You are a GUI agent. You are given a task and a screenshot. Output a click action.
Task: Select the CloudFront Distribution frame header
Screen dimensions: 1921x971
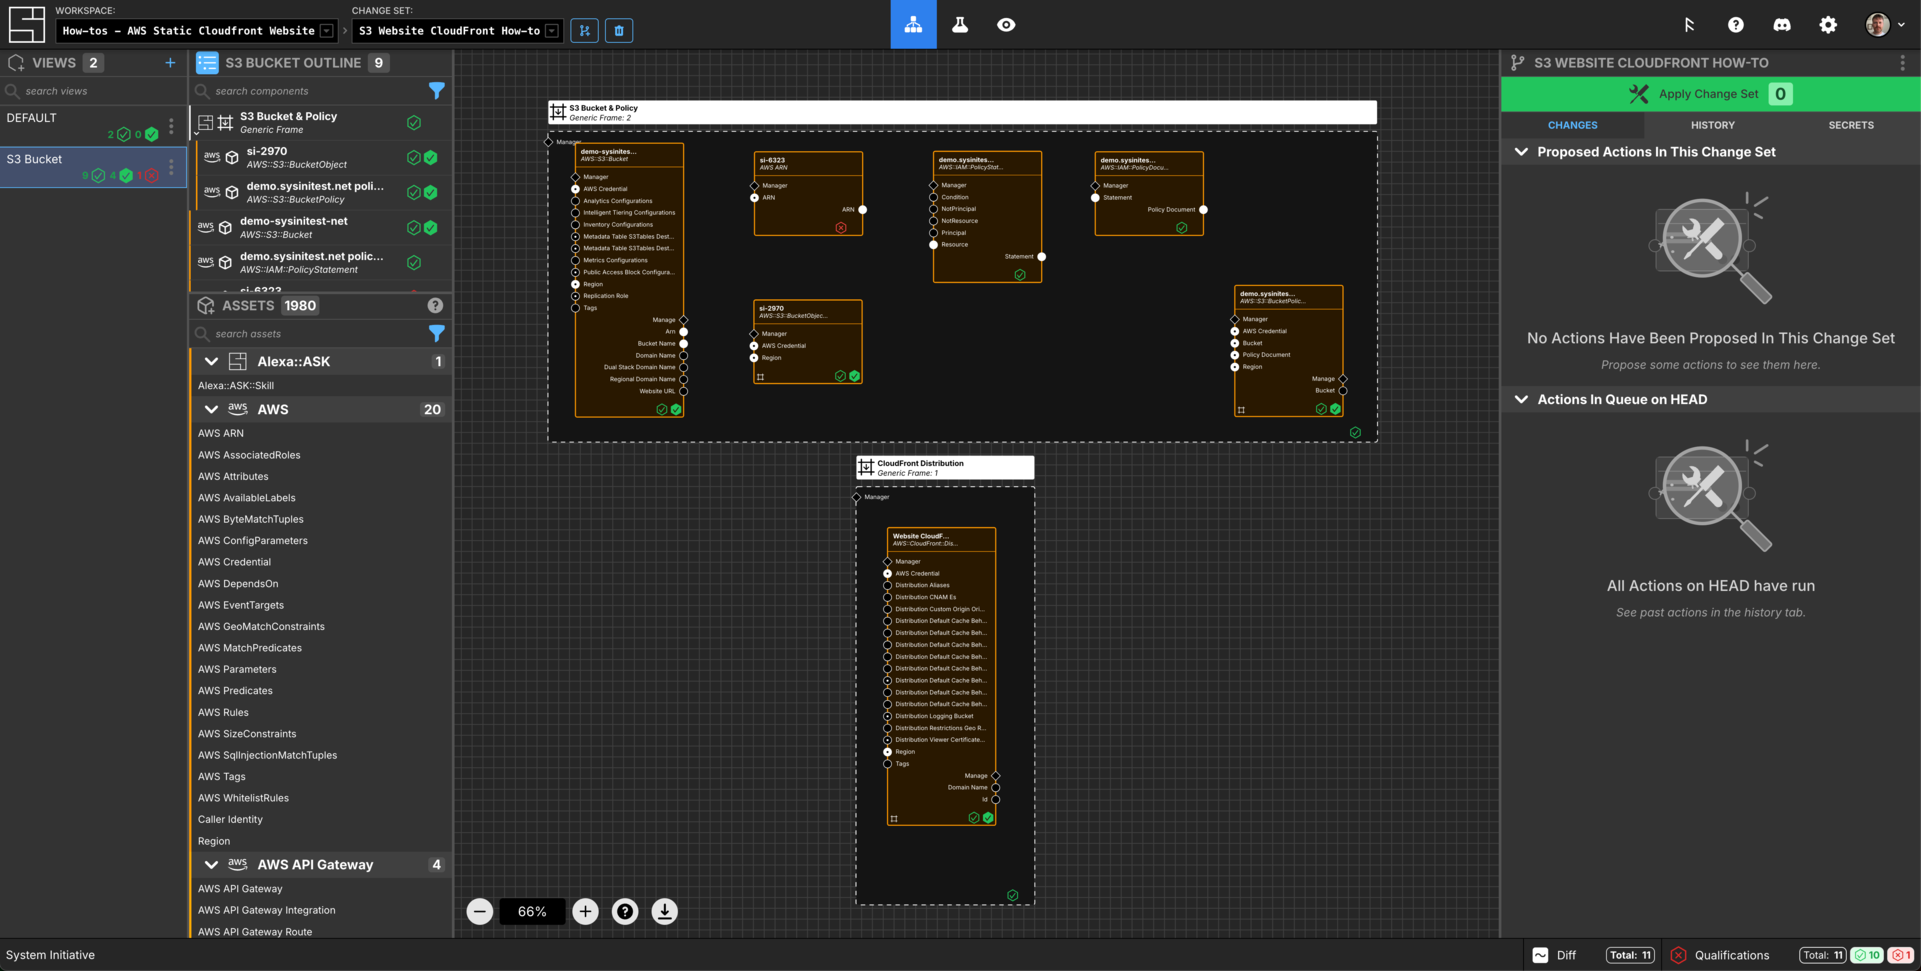(x=945, y=468)
